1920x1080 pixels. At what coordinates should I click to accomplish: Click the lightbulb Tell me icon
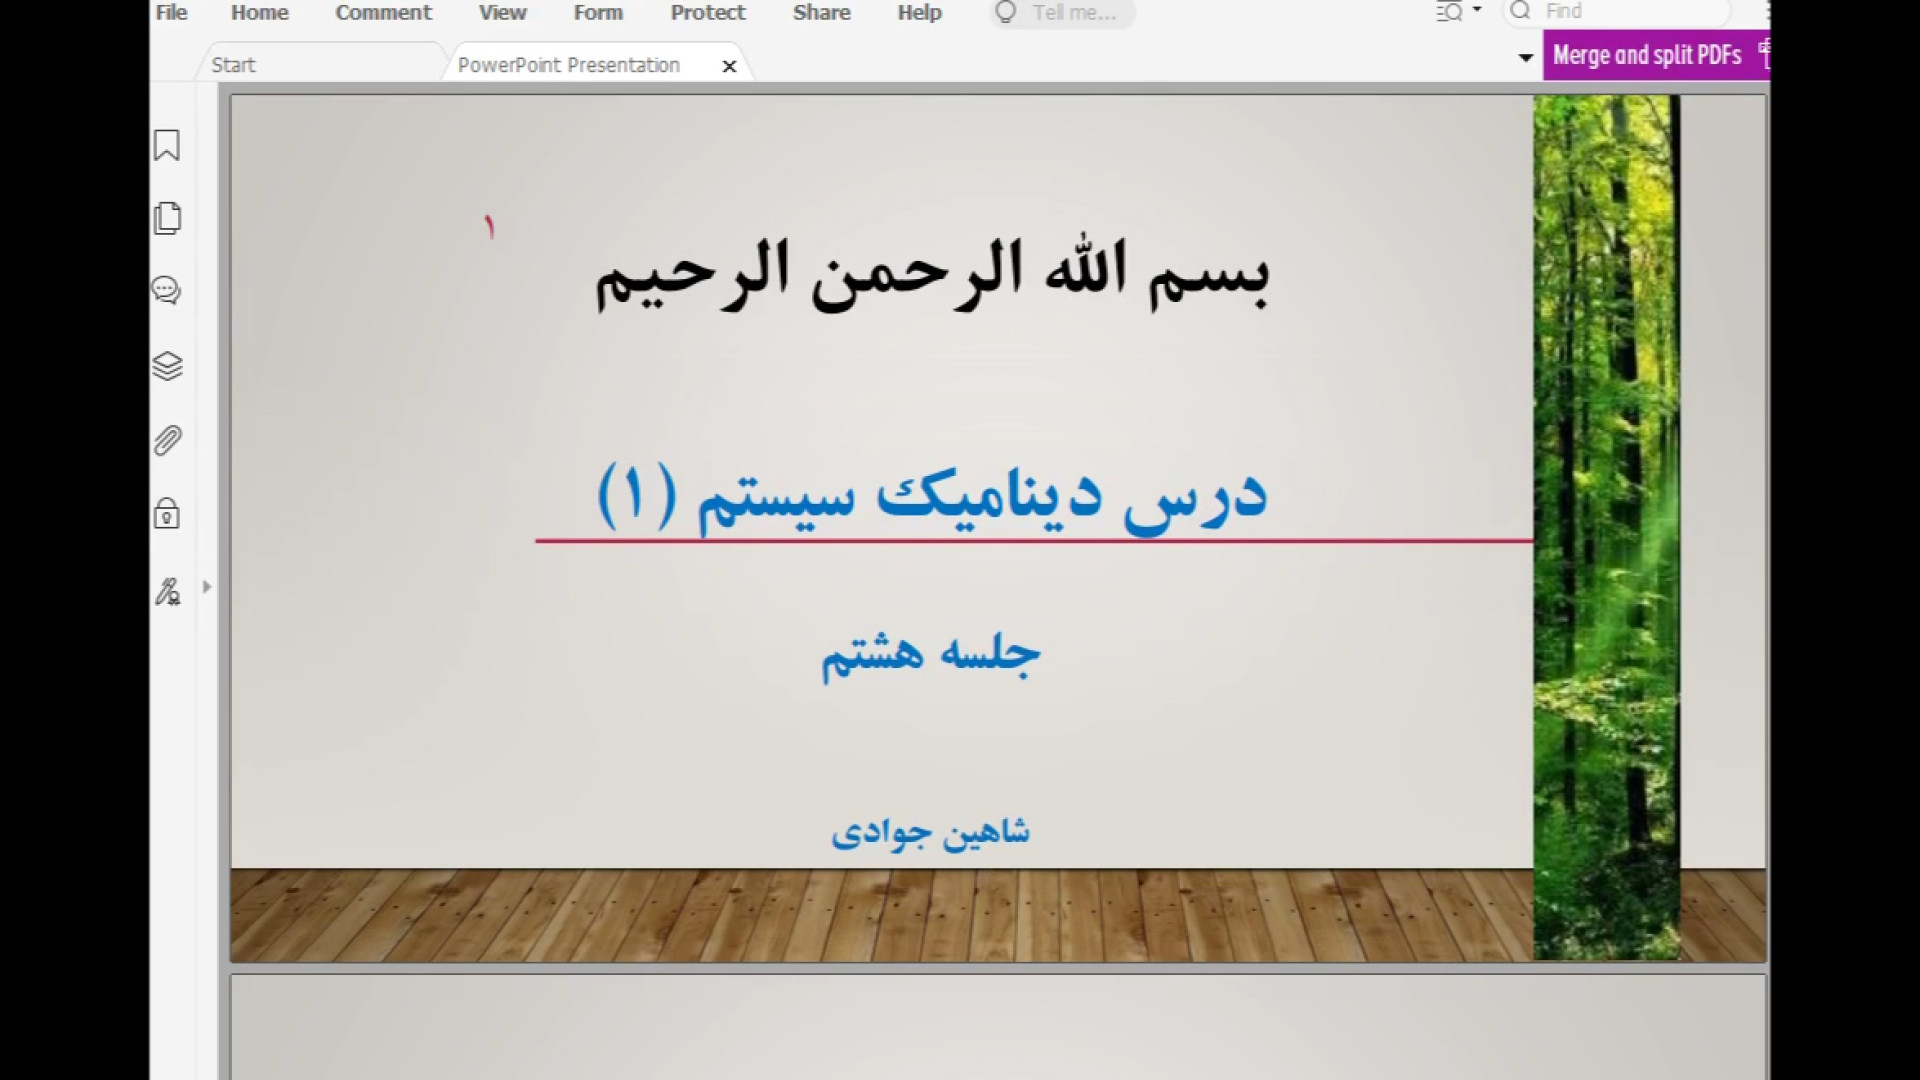[1006, 12]
